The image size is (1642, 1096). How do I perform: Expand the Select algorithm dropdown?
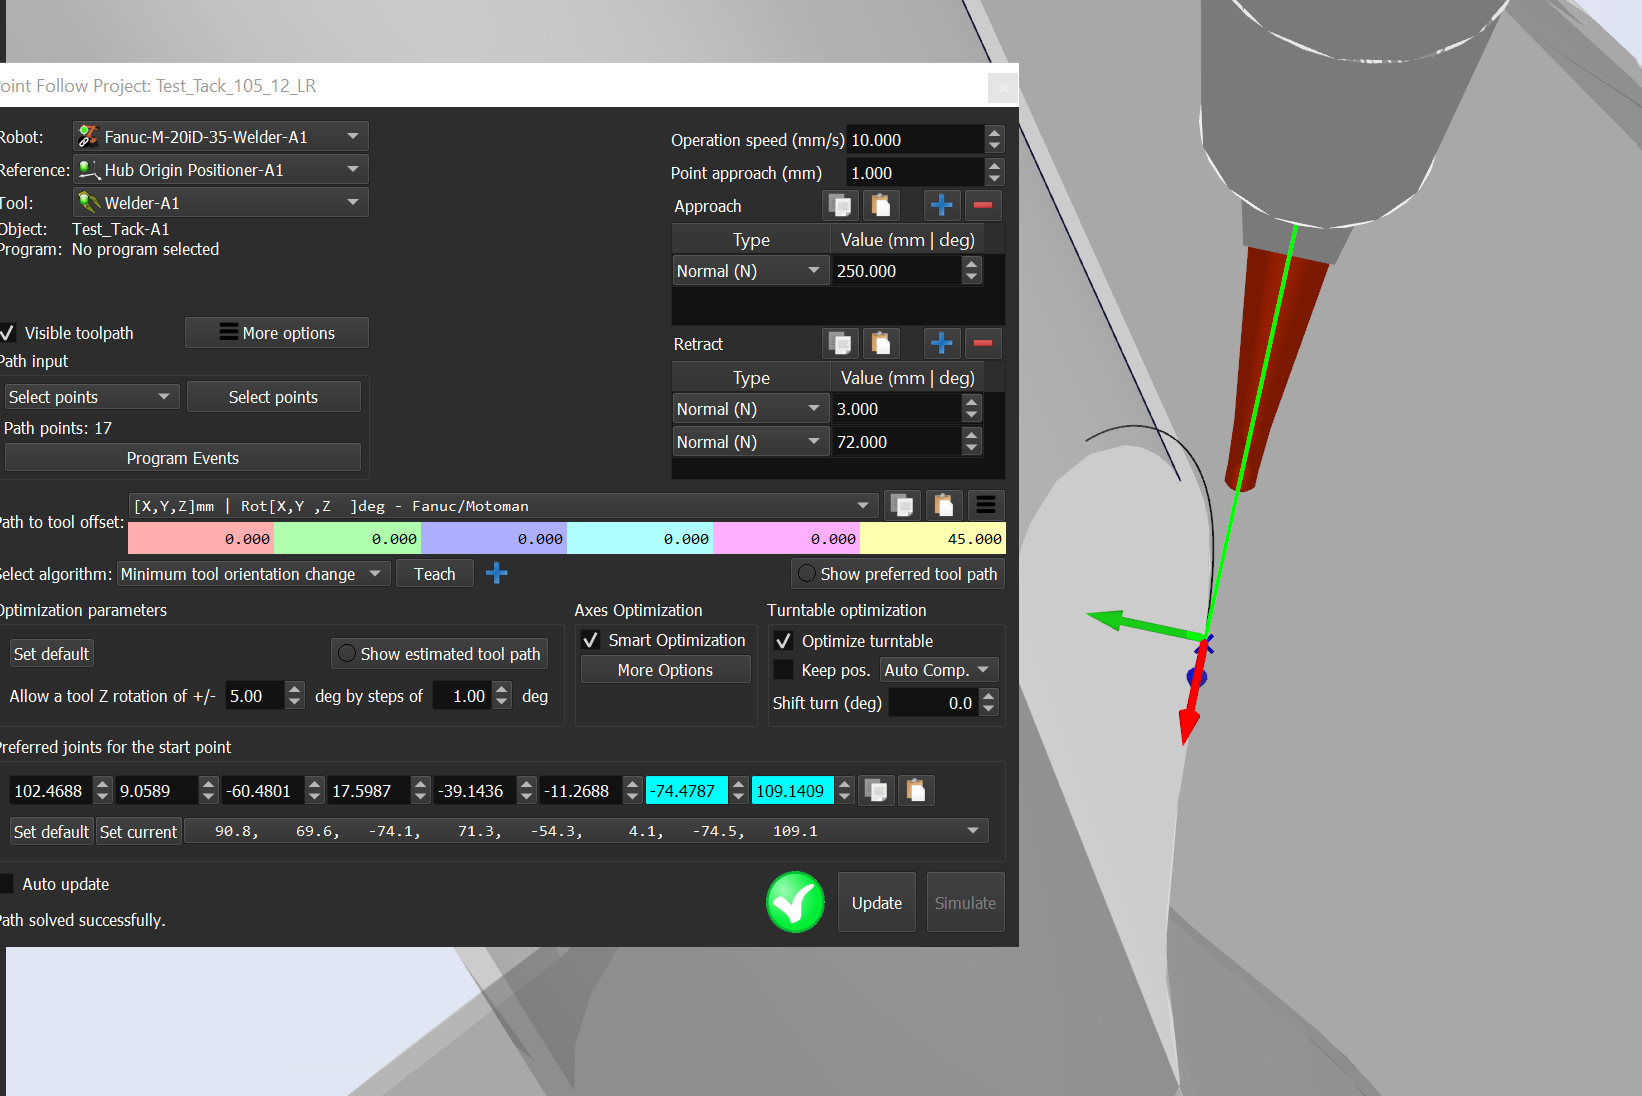click(253, 574)
